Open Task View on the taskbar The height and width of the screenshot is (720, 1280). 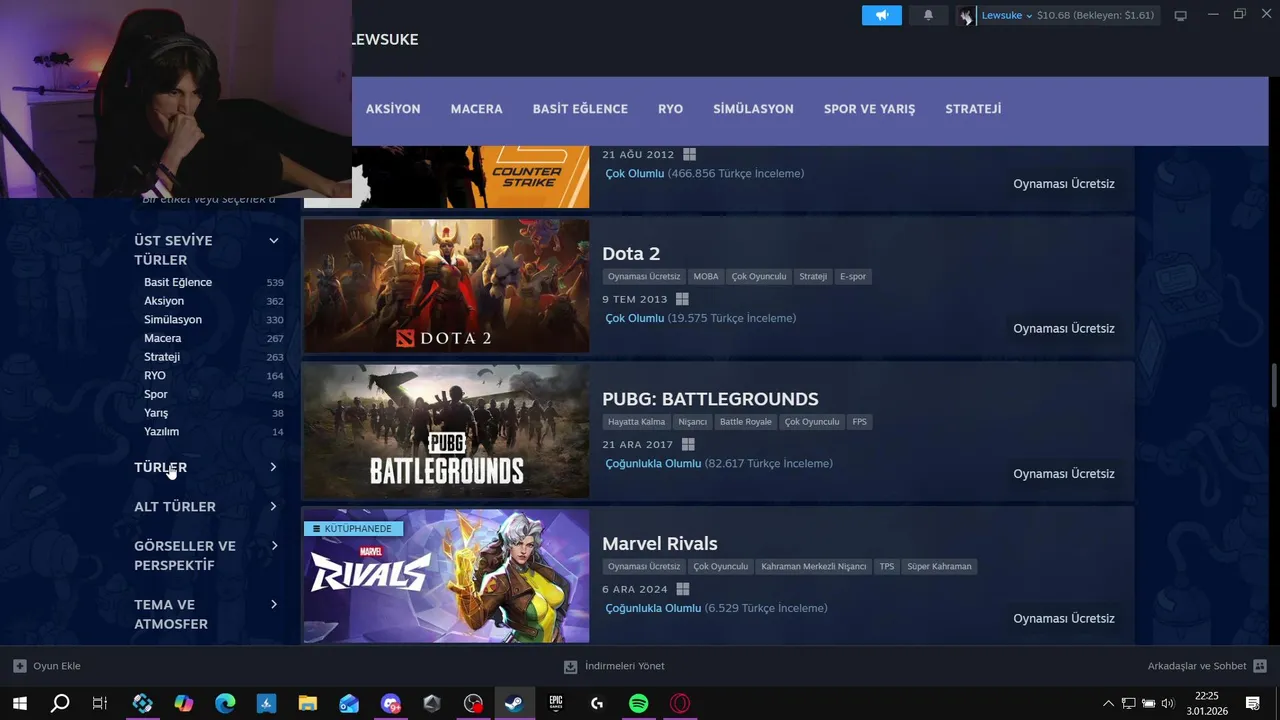point(100,703)
